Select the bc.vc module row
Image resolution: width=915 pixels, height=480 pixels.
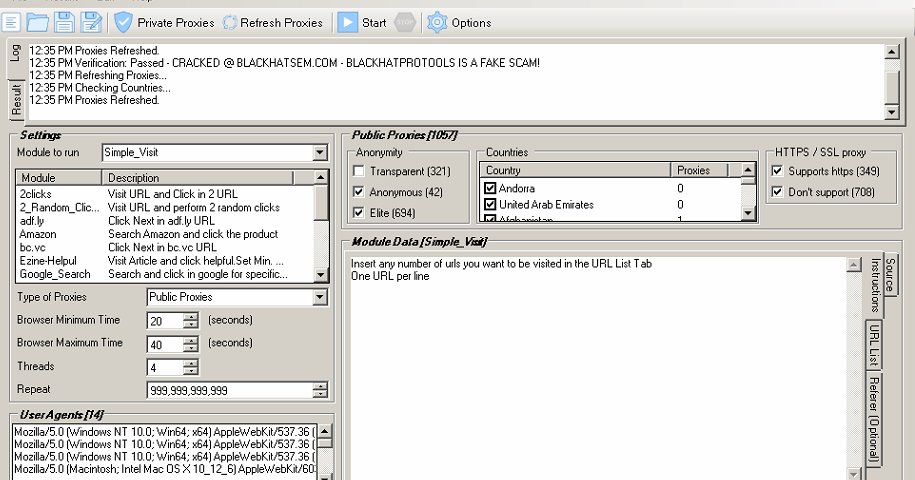pyautogui.click(x=165, y=247)
